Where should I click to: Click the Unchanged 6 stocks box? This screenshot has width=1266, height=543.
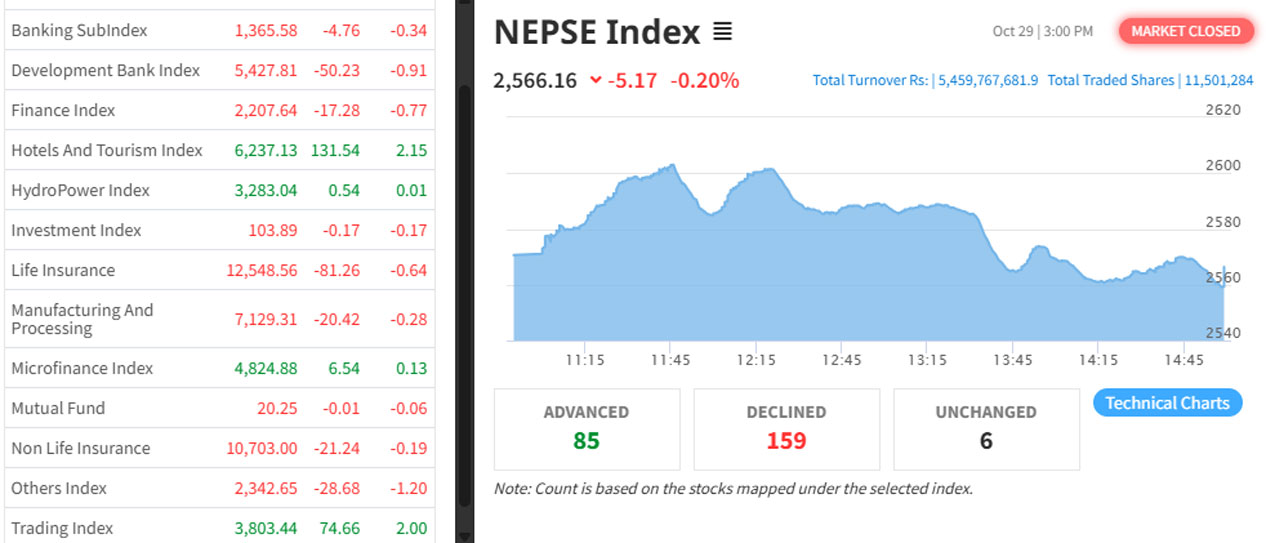986,428
